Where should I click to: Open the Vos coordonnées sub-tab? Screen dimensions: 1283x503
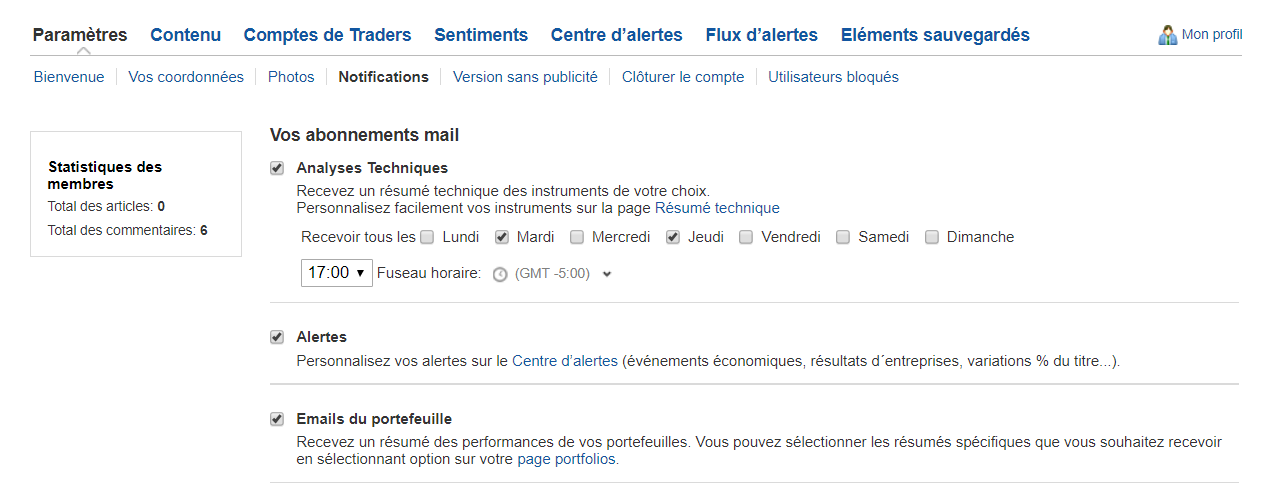186,77
